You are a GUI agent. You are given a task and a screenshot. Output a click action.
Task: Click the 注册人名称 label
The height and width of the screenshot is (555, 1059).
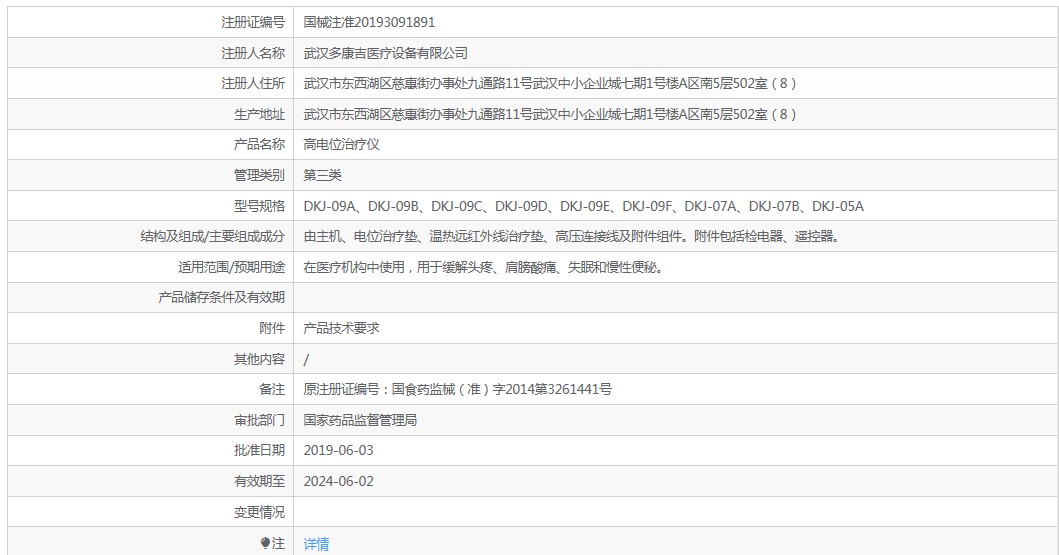(253, 53)
